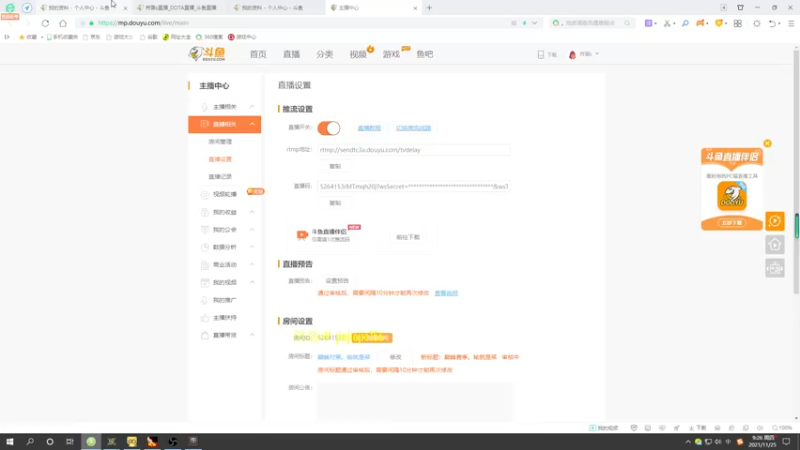Click the green 360 browser taskbar icon
800x450 pixels.
click(91, 441)
